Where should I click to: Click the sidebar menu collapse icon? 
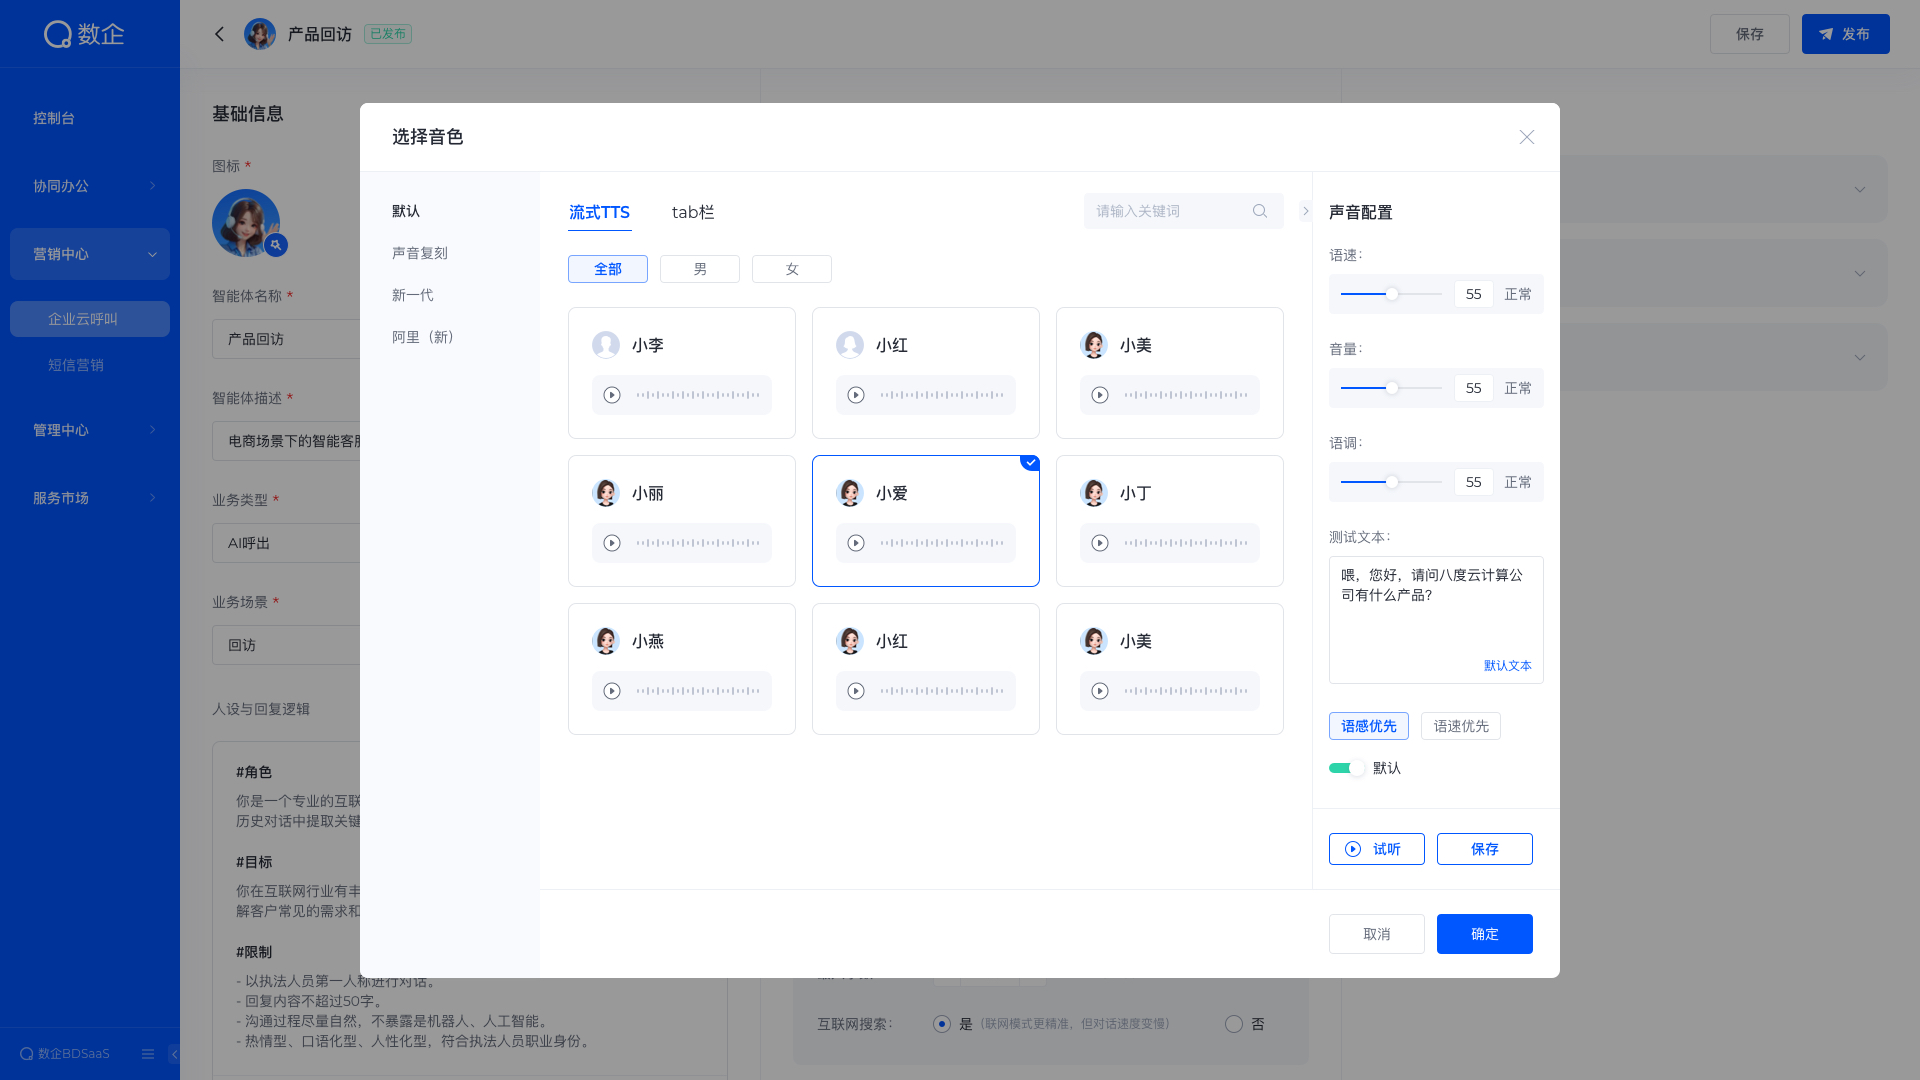[x=148, y=1054]
